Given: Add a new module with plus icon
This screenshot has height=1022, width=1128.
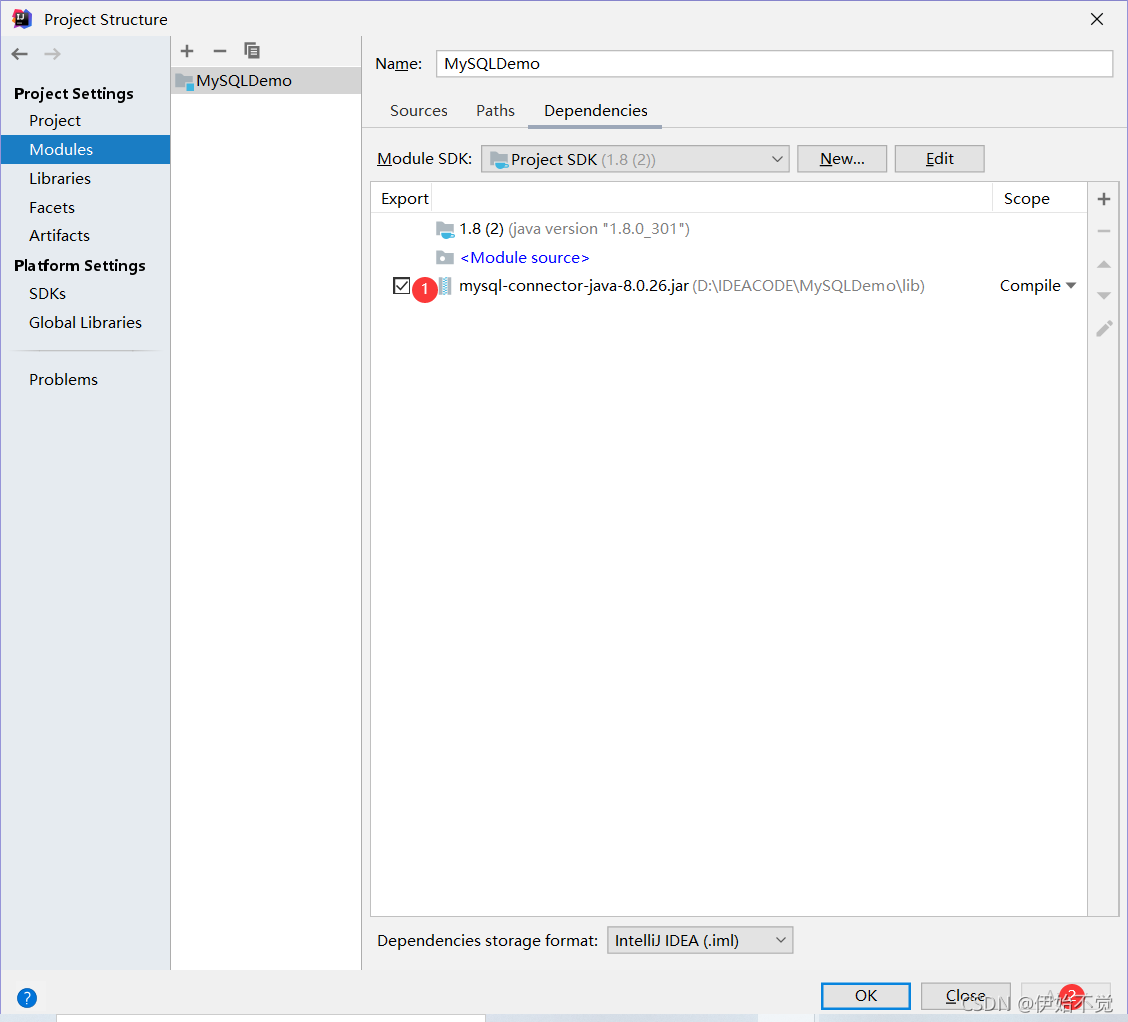Looking at the screenshot, I should (x=187, y=51).
